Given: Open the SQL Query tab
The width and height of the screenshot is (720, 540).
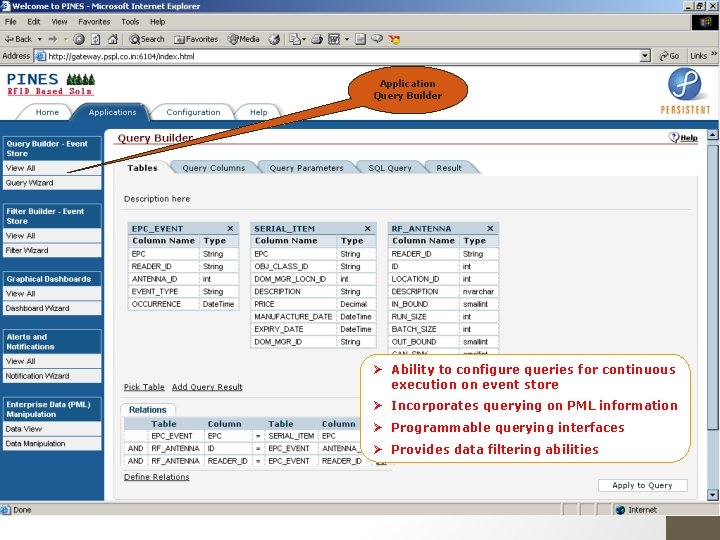Looking at the screenshot, I should coord(390,168).
